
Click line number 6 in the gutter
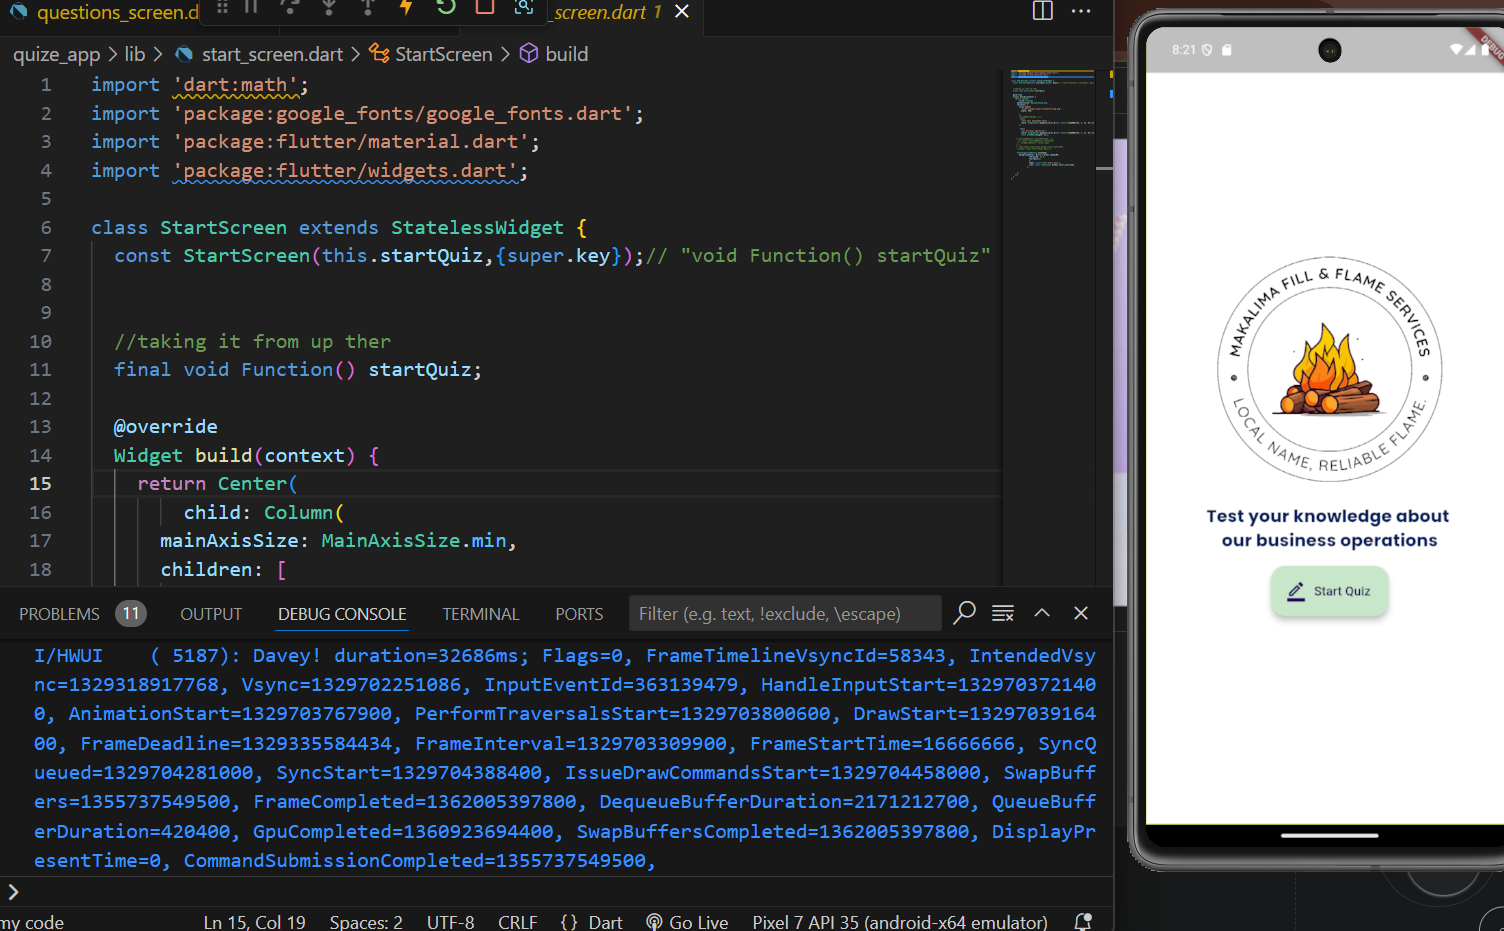click(x=46, y=227)
